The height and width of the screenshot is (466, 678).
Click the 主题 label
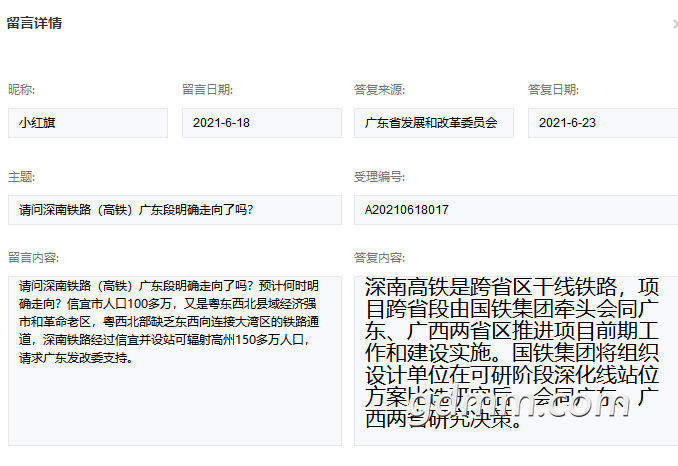tap(21, 177)
